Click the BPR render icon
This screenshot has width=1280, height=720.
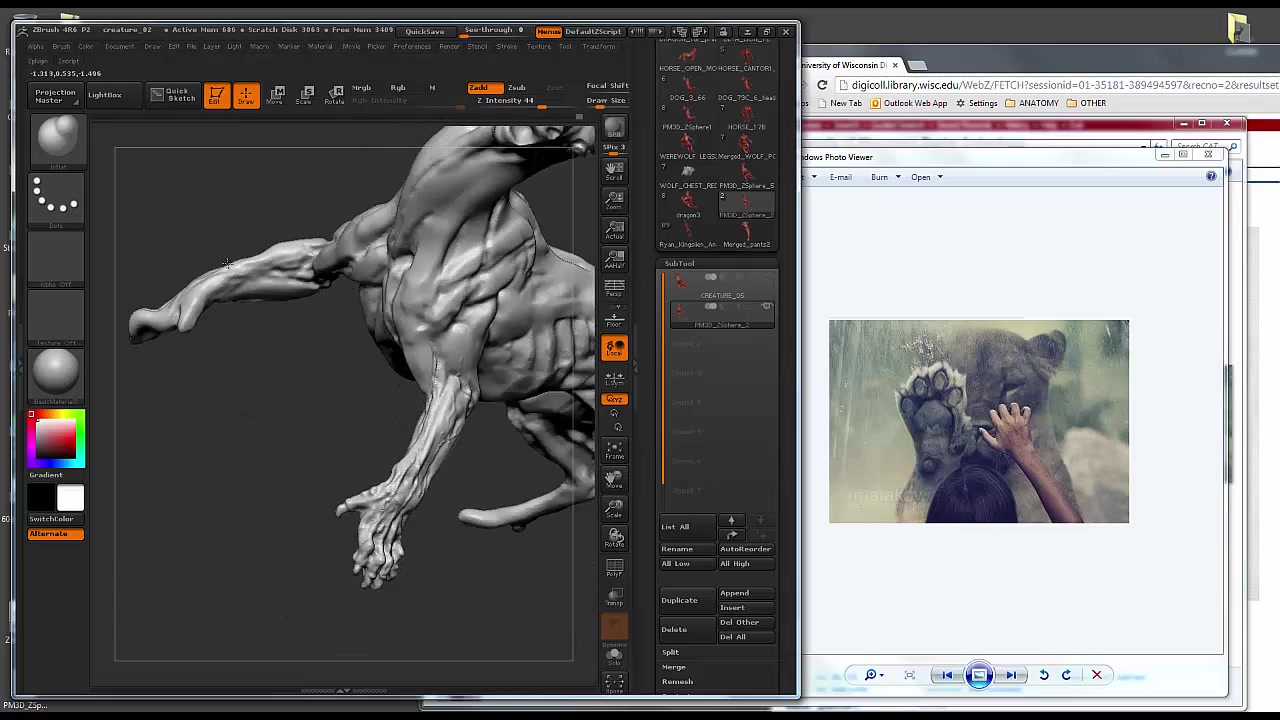point(614,129)
